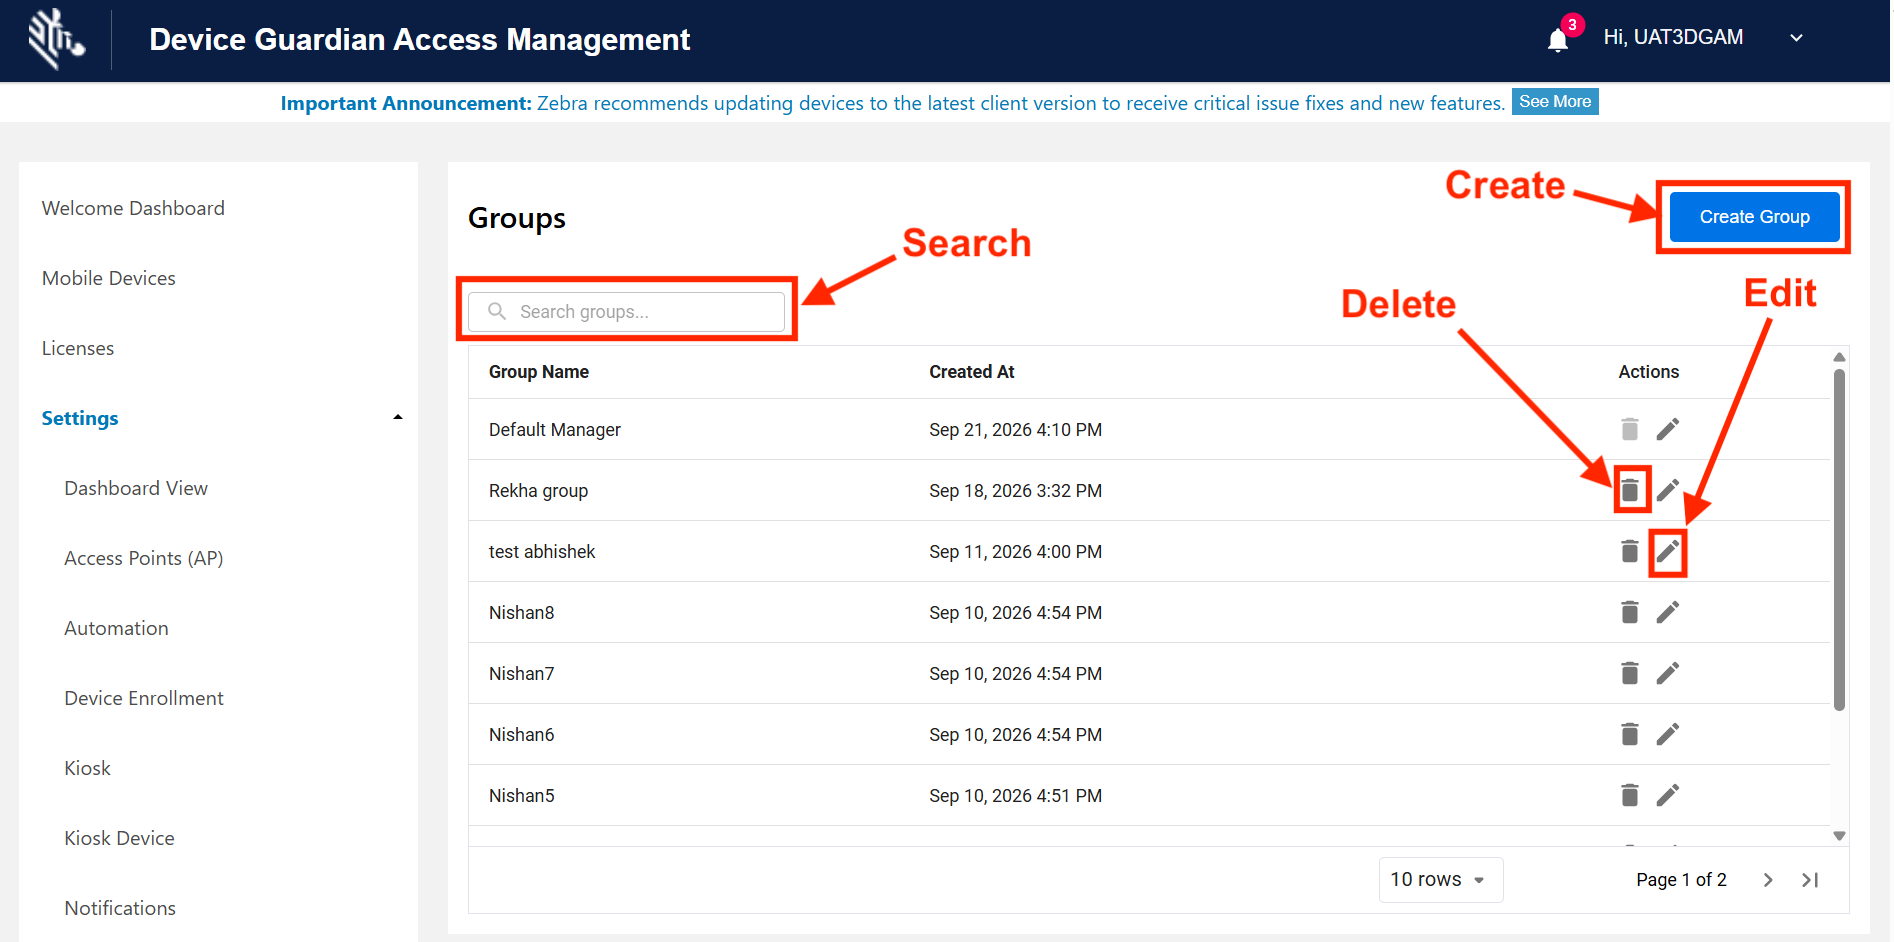The height and width of the screenshot is (942, 1894).
Task: Edit the Nishan7 group
Action: (x=1667, y=673)
